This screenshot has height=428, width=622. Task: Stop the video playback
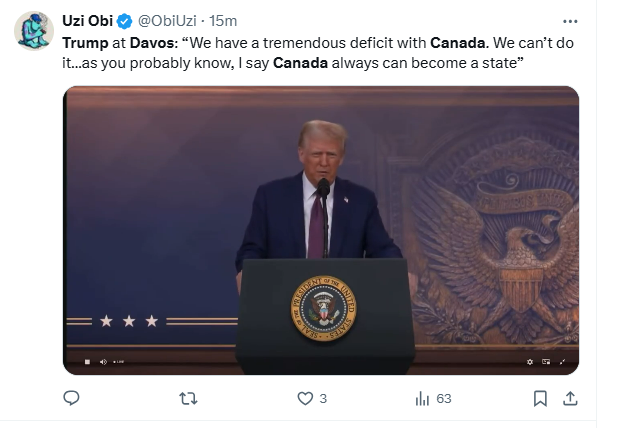tap(87, 362)
